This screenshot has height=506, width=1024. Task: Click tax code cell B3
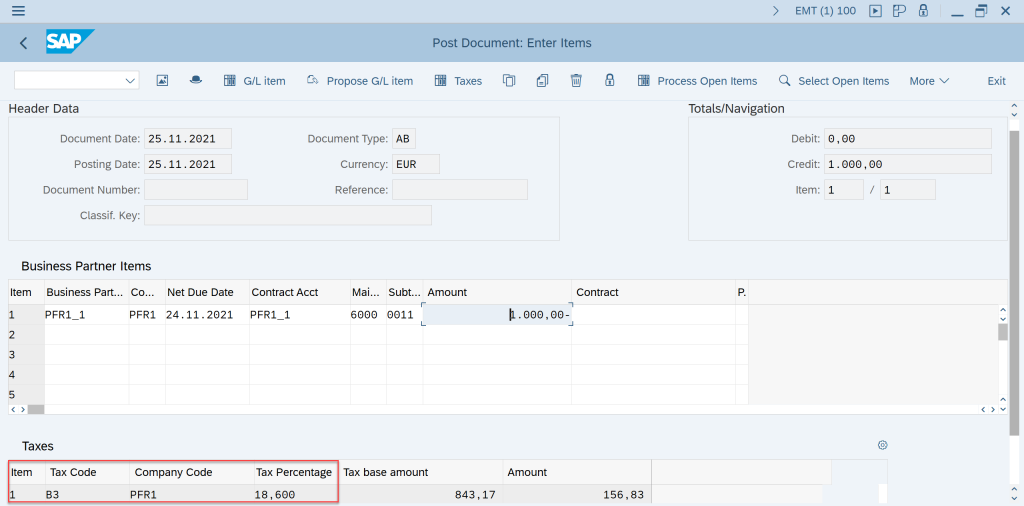(x=87, y=495)
